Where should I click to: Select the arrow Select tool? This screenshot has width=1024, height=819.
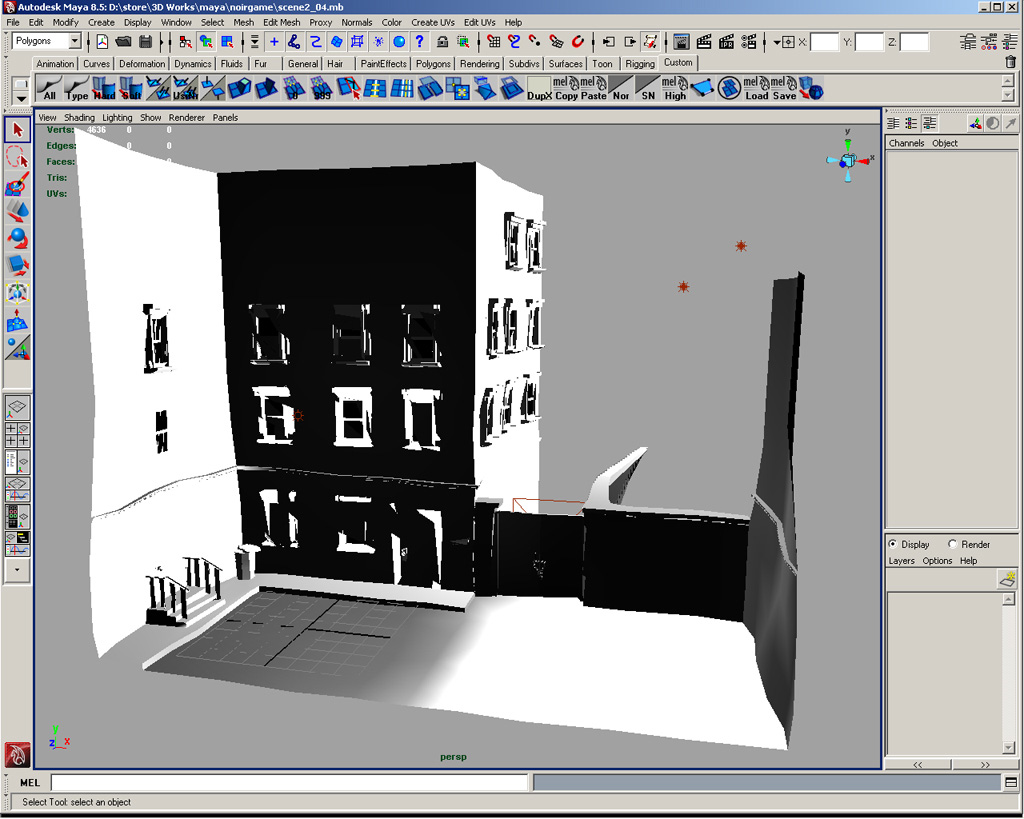pos(18,130)
